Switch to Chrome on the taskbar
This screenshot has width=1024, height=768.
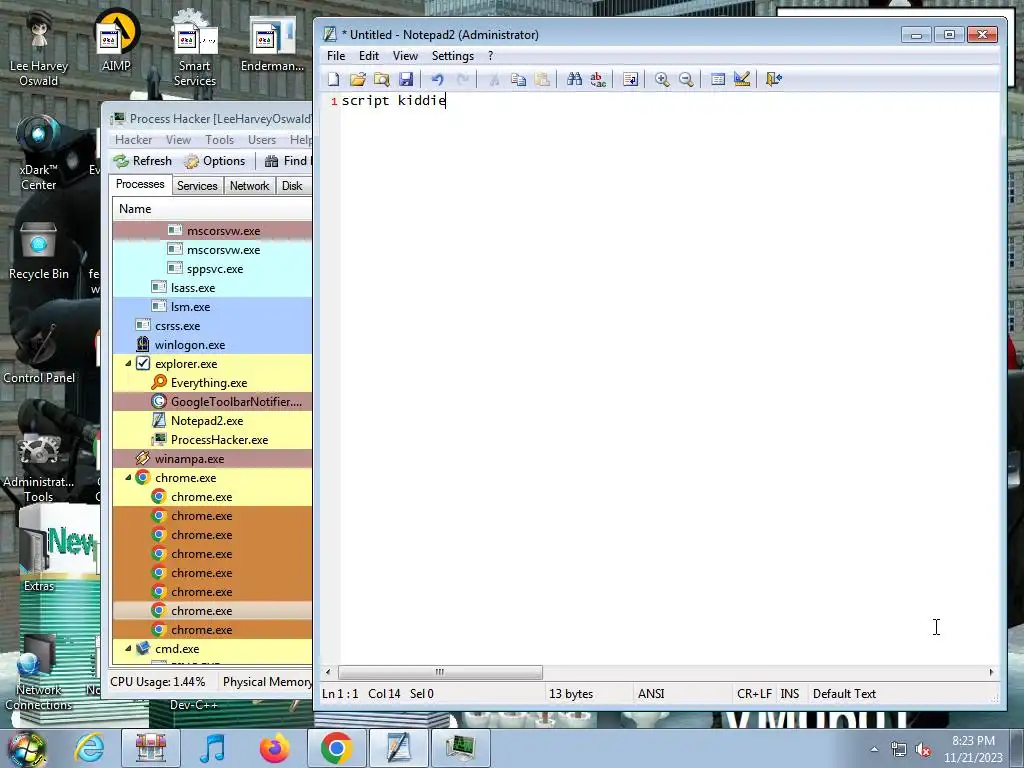click(x=337, y=748)
